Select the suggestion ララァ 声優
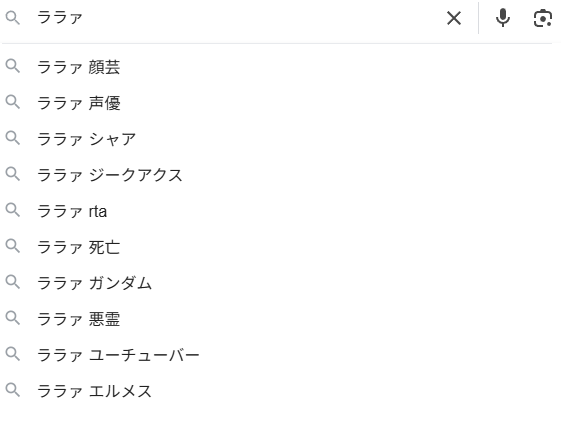This screenshot has width=561, height=421. tap(277, 103)
